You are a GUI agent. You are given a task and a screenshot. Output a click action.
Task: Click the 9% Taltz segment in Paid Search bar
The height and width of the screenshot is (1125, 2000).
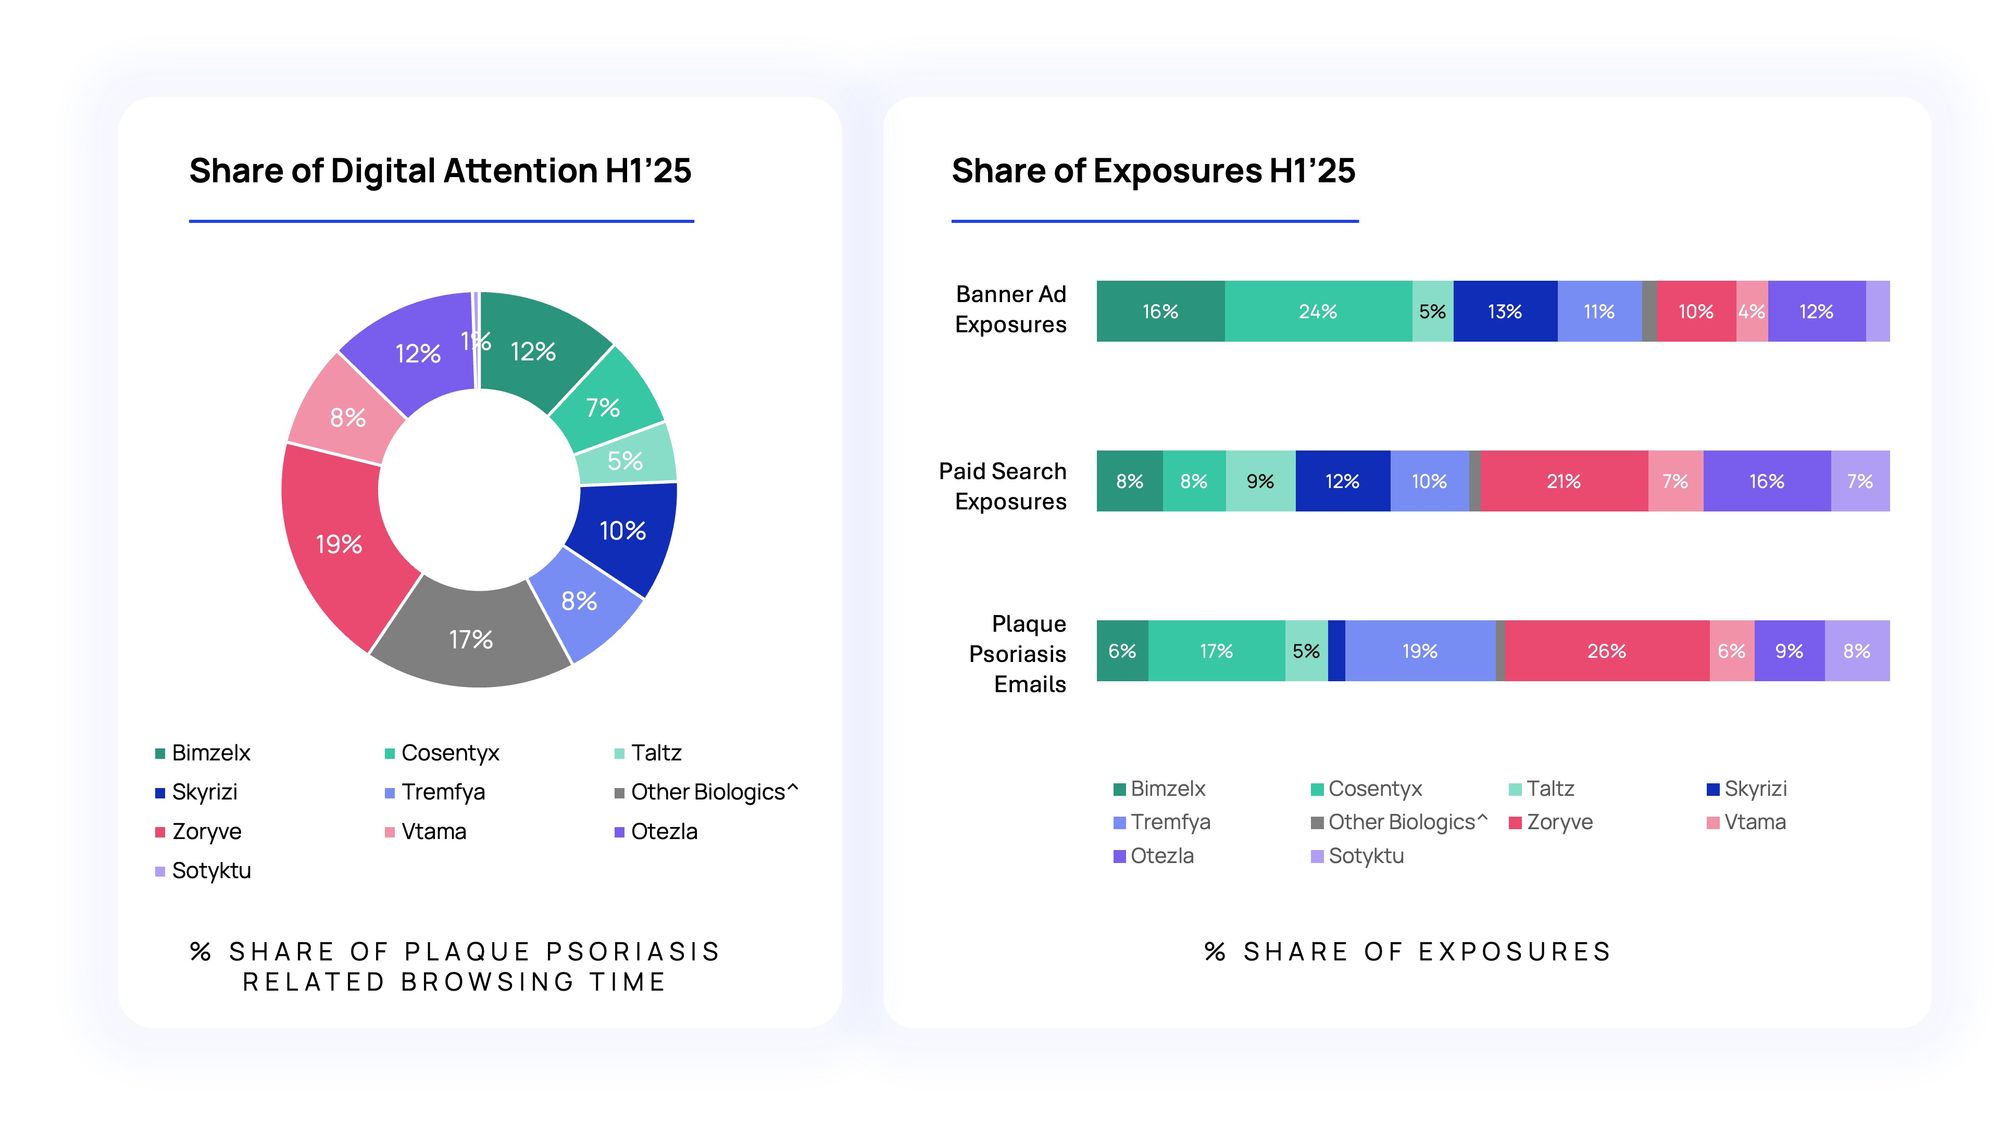point(1260,481)
